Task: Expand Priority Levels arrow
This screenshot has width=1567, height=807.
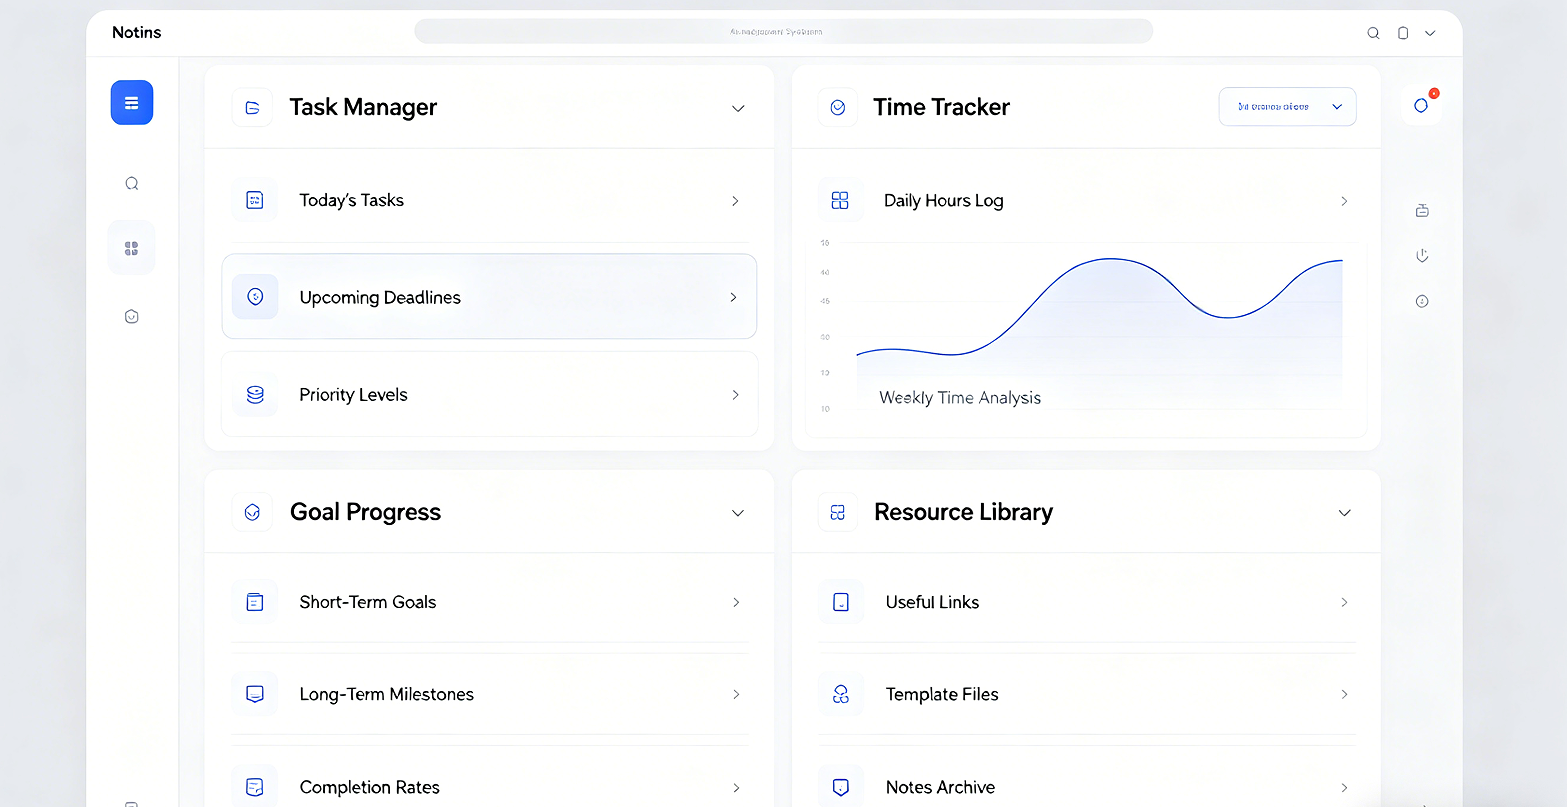Action: [735, 395]
